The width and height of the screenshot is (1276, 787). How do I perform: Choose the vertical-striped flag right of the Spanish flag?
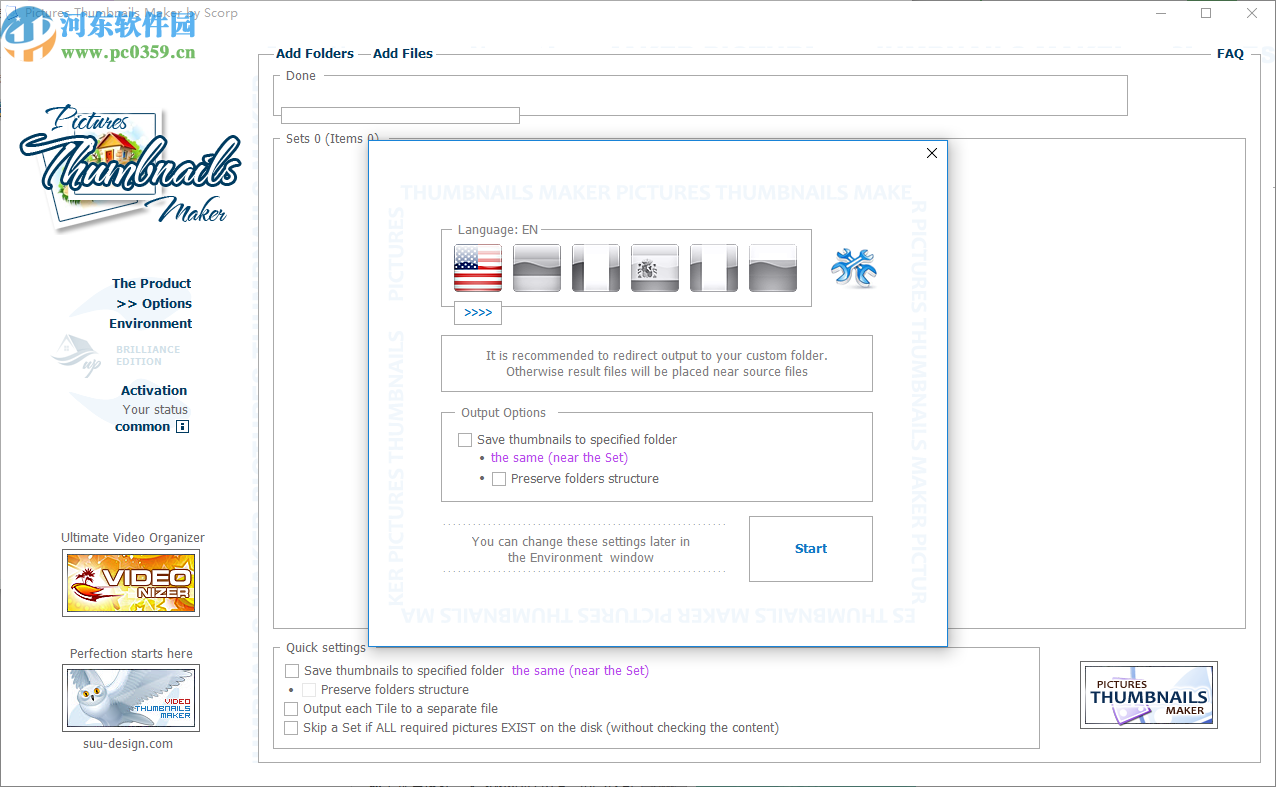pyautogui.click(x=714, y=268)
